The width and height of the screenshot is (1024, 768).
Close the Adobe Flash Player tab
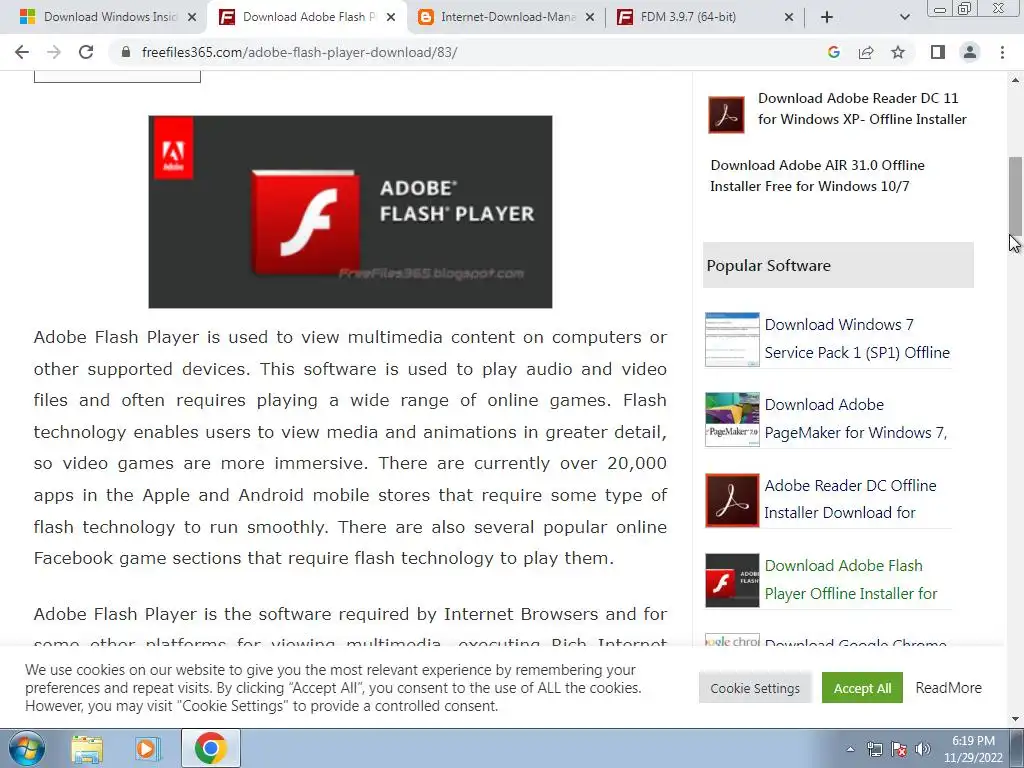tap(391, 17)
